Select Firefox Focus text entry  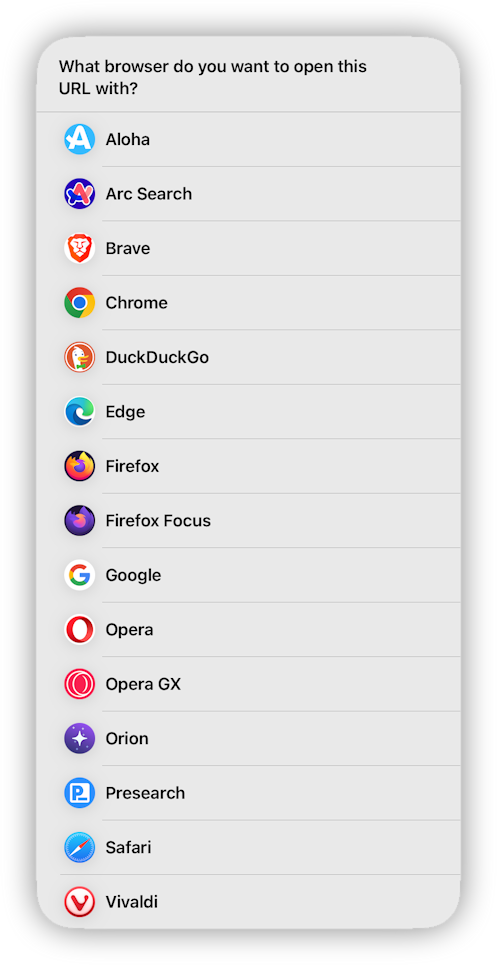click(158, 521)
